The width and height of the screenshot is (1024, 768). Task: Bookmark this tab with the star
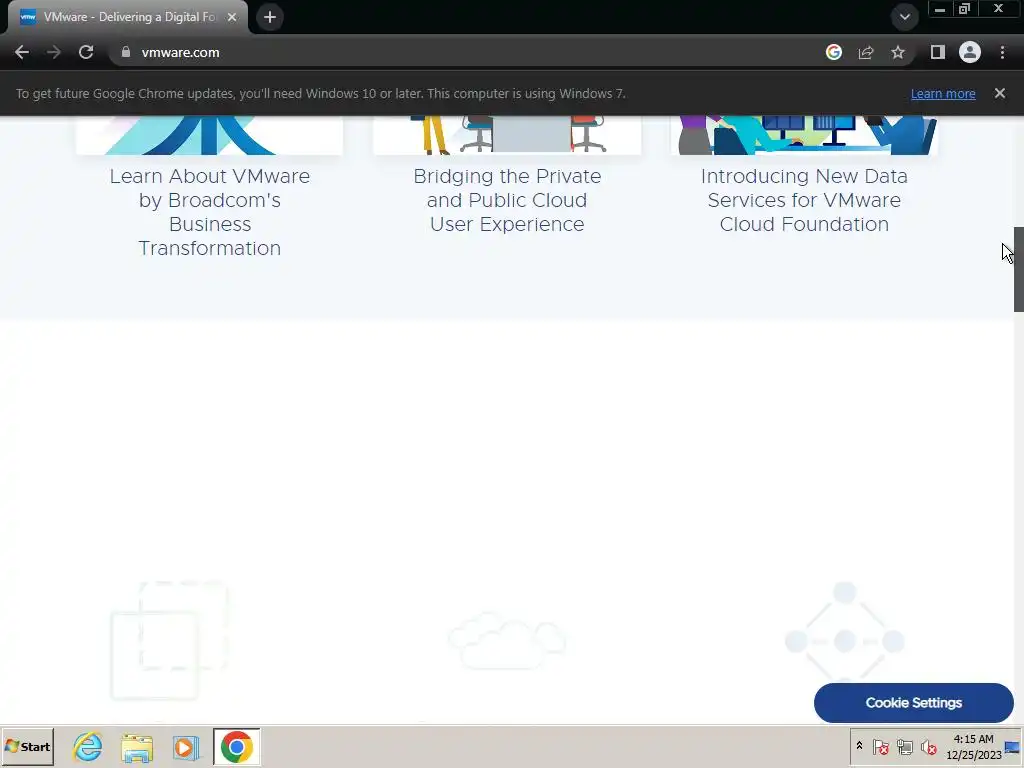[898, 52]
